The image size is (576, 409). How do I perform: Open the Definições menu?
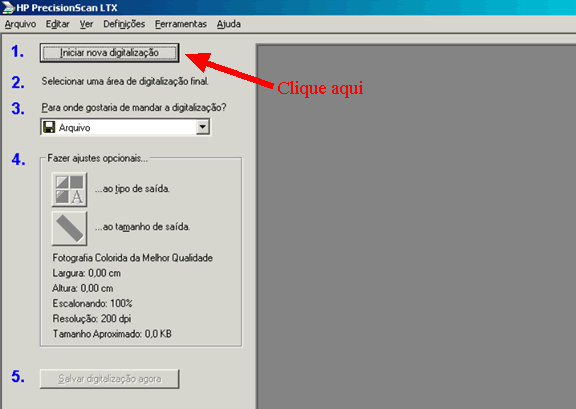click(x=124, y=24)
